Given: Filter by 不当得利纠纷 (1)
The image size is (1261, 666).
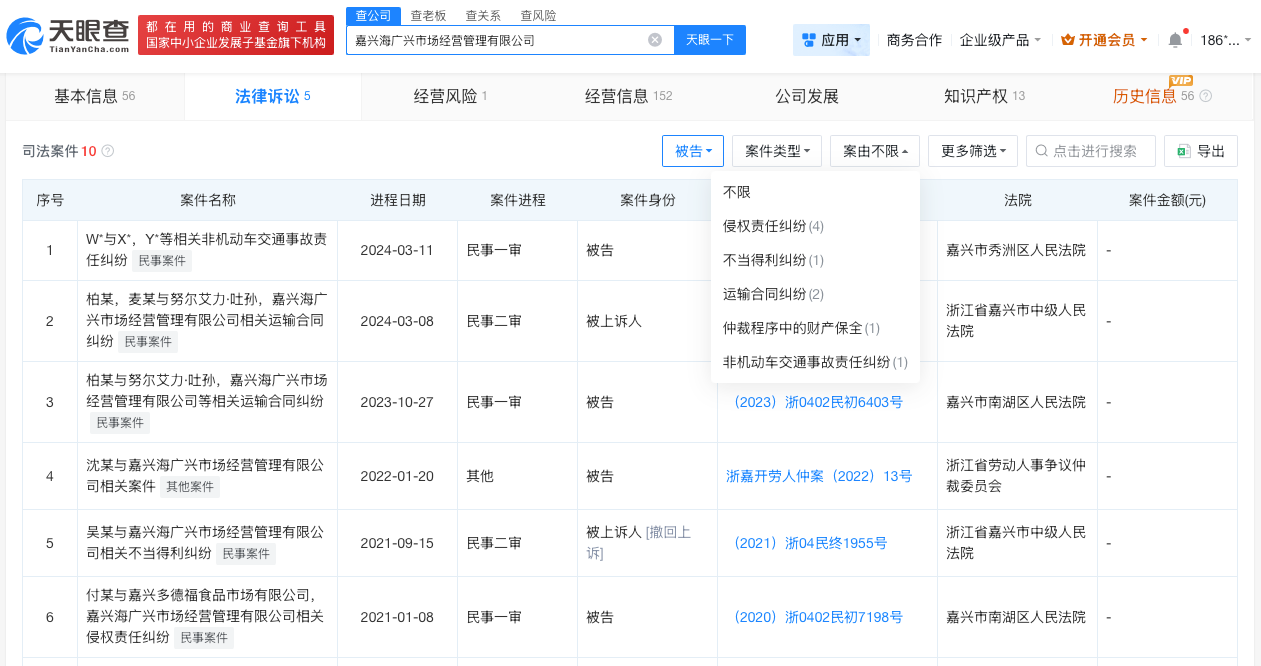Looking at the screenshot, I should [815, 260].
